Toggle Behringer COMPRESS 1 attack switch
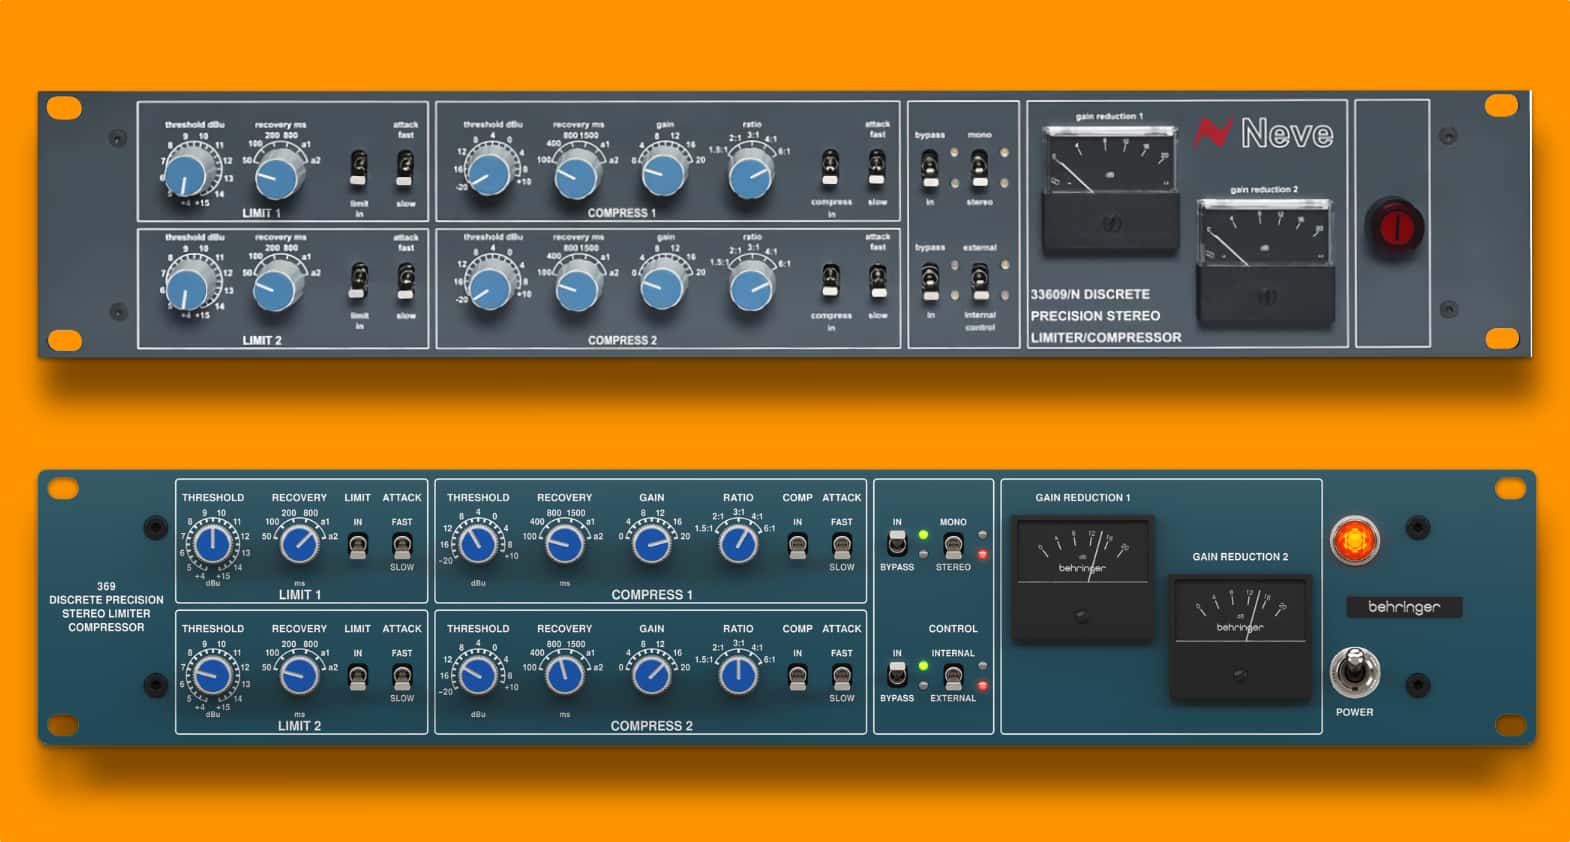 pyautogui.click(x=842, y=546)
